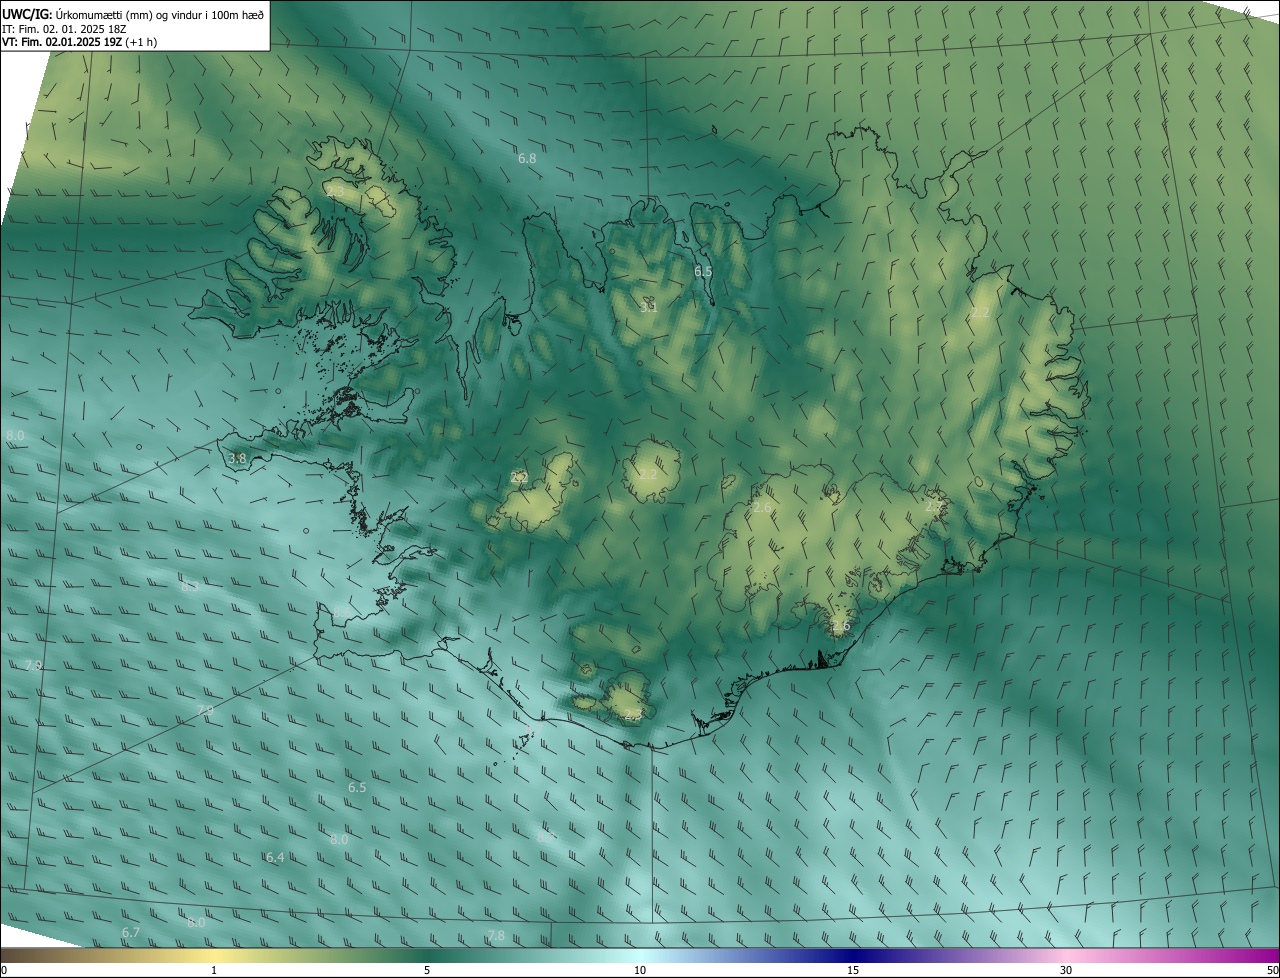The image size is (1280, 978).
Task: Click the 5 tick label on the color scale
Action: coord(427,970)
